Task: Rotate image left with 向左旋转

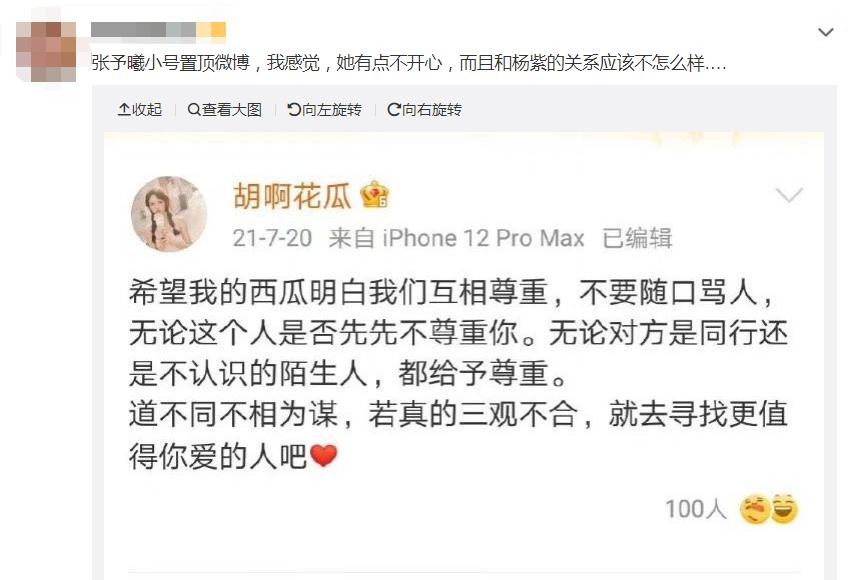Action: tap(324, 110)
